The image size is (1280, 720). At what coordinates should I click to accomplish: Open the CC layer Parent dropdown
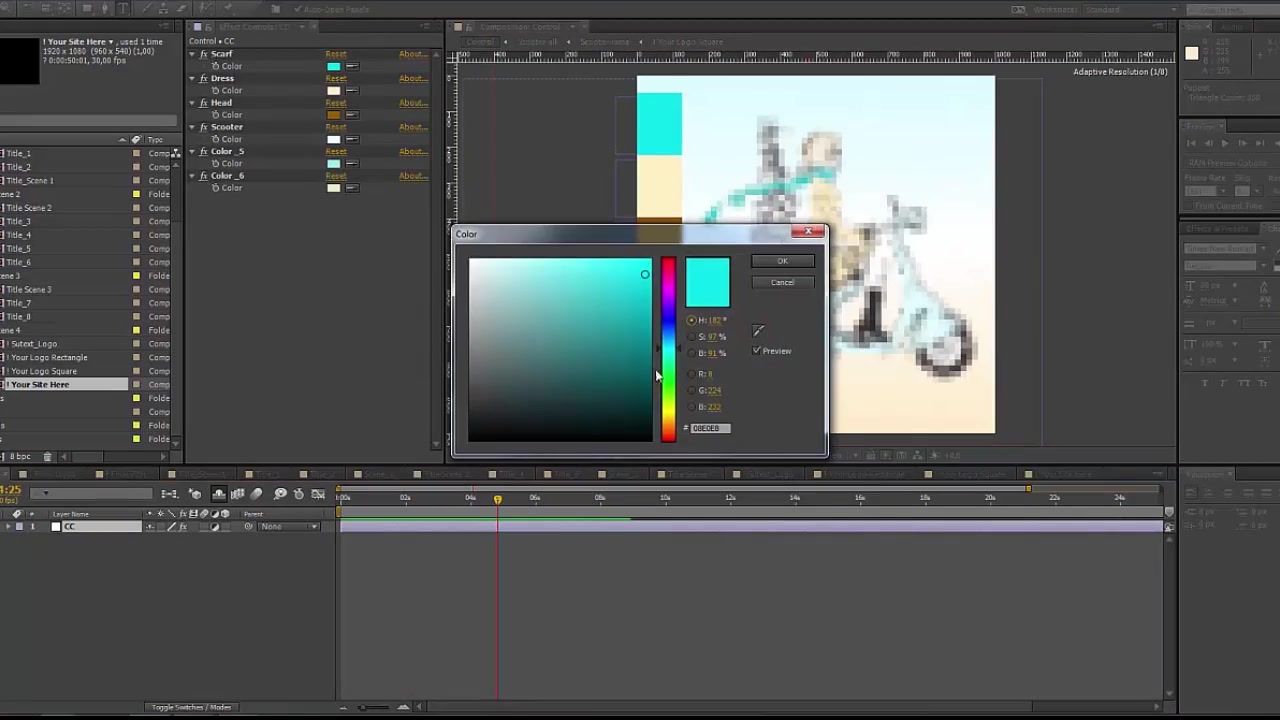click(x=289, y=527)
